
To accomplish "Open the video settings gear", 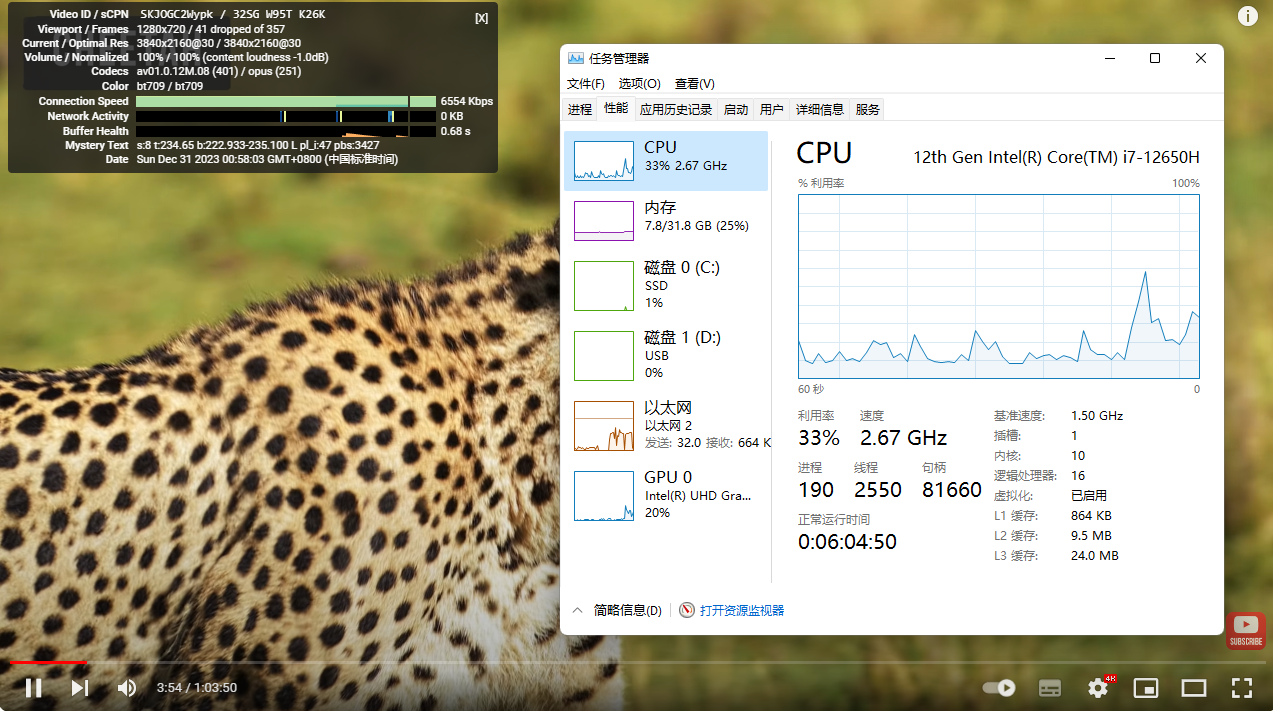I will (1098, 688).
